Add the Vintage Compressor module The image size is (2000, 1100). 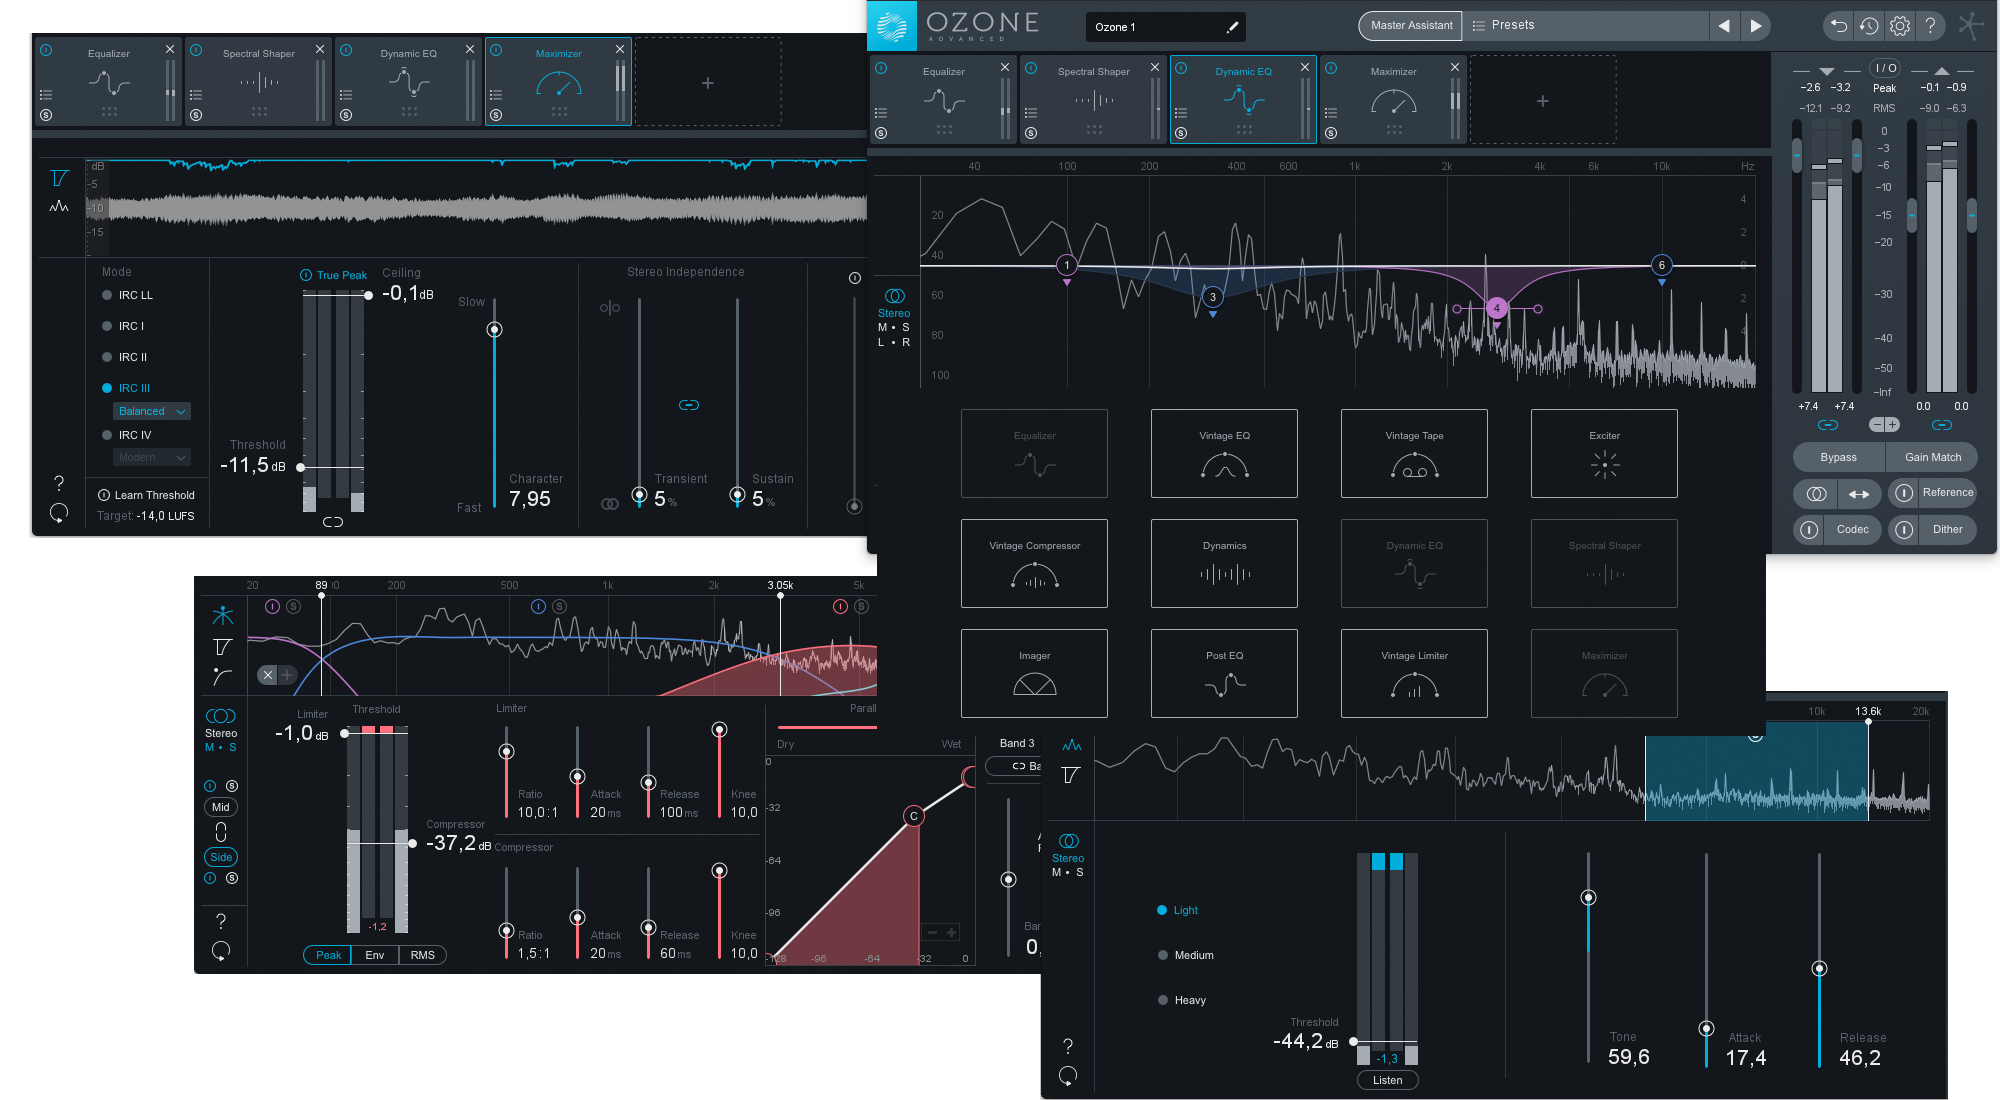point(1034,564)
